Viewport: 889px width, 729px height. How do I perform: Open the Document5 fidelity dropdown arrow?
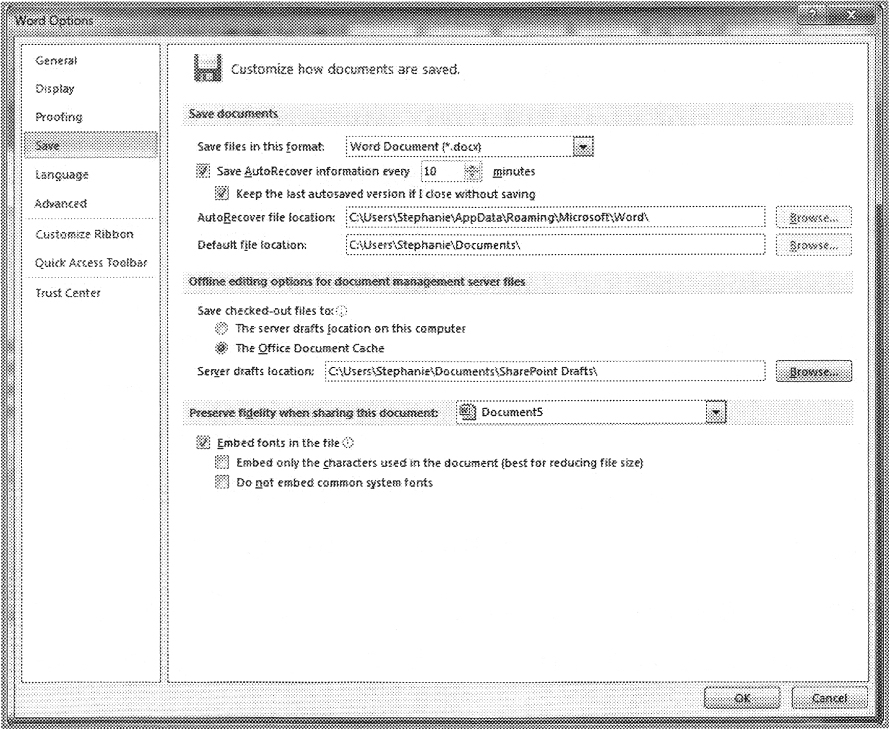pyautogui.click(x=716, y=412)
